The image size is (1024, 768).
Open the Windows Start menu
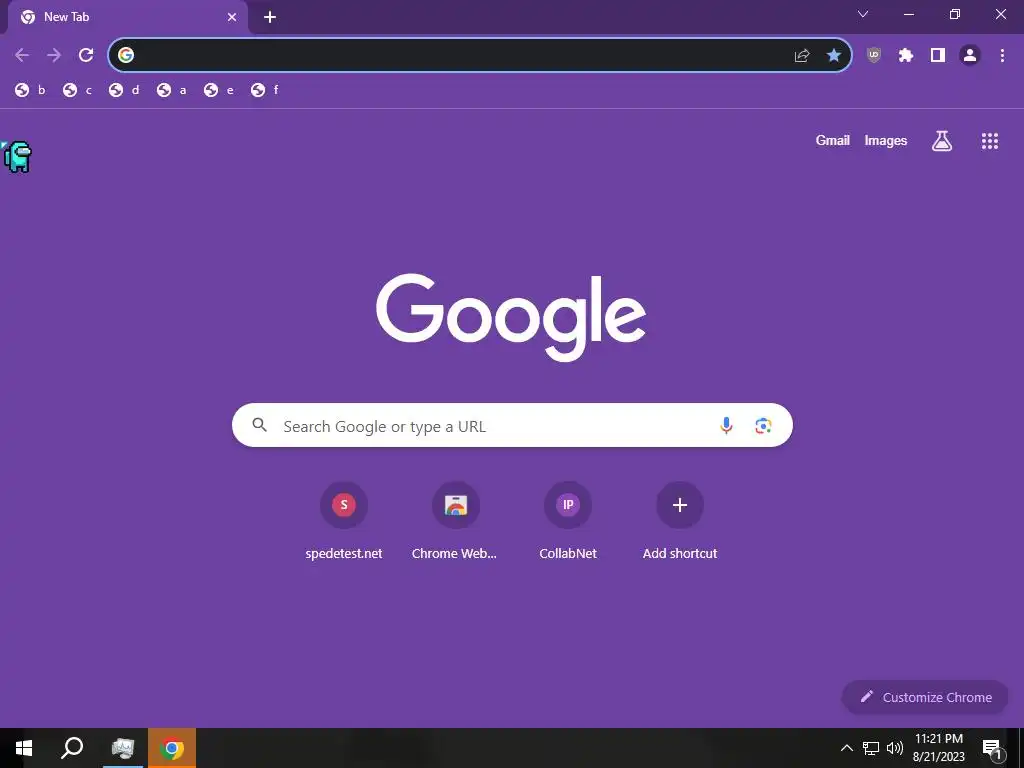24,748
